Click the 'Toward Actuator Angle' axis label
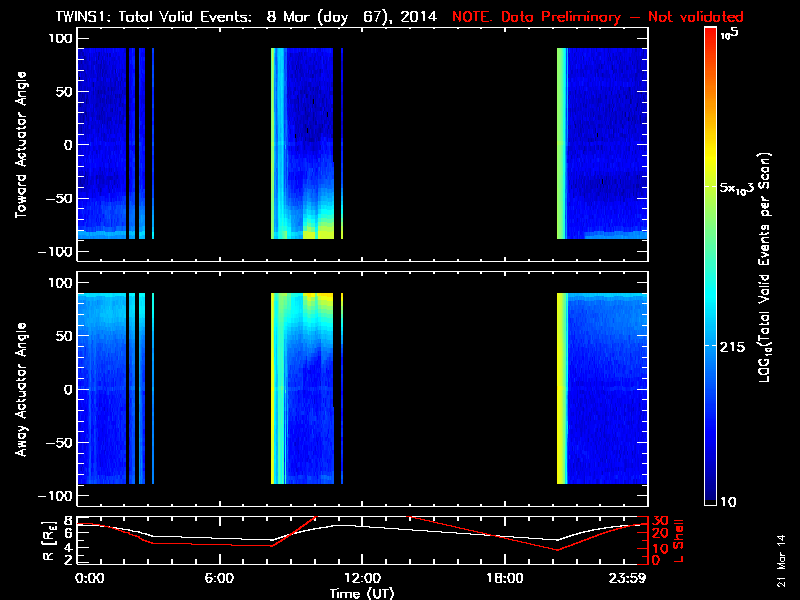 coord(20,145)
